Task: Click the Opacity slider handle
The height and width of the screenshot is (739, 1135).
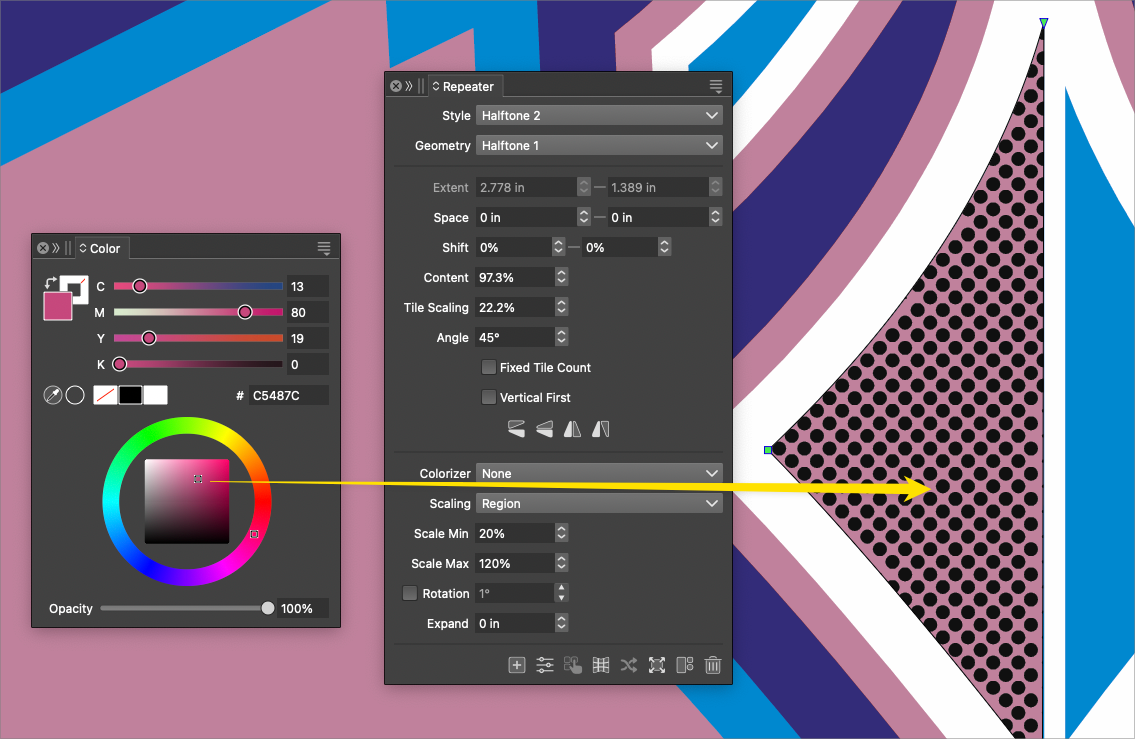Action: pos(268,608)
